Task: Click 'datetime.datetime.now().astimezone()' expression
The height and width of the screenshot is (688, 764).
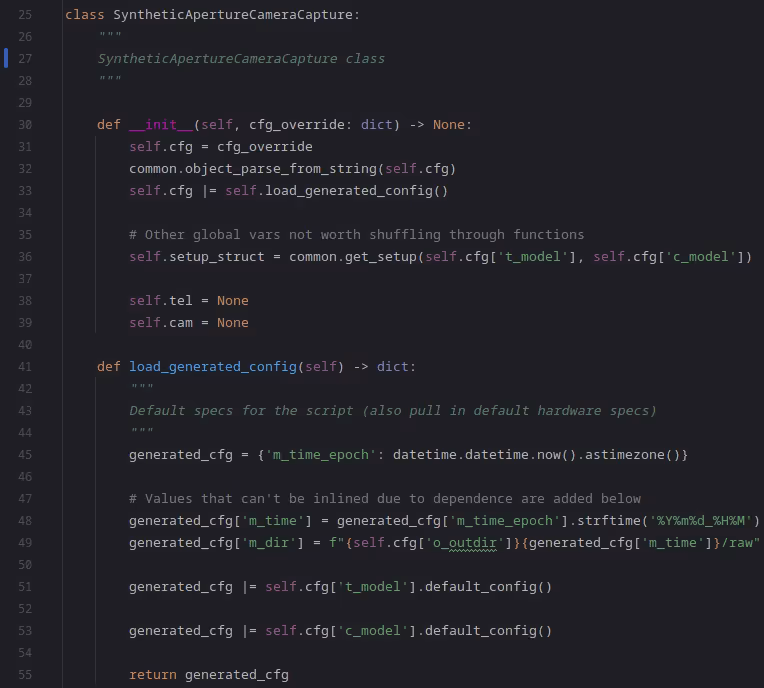Action: tap(536, 455)
